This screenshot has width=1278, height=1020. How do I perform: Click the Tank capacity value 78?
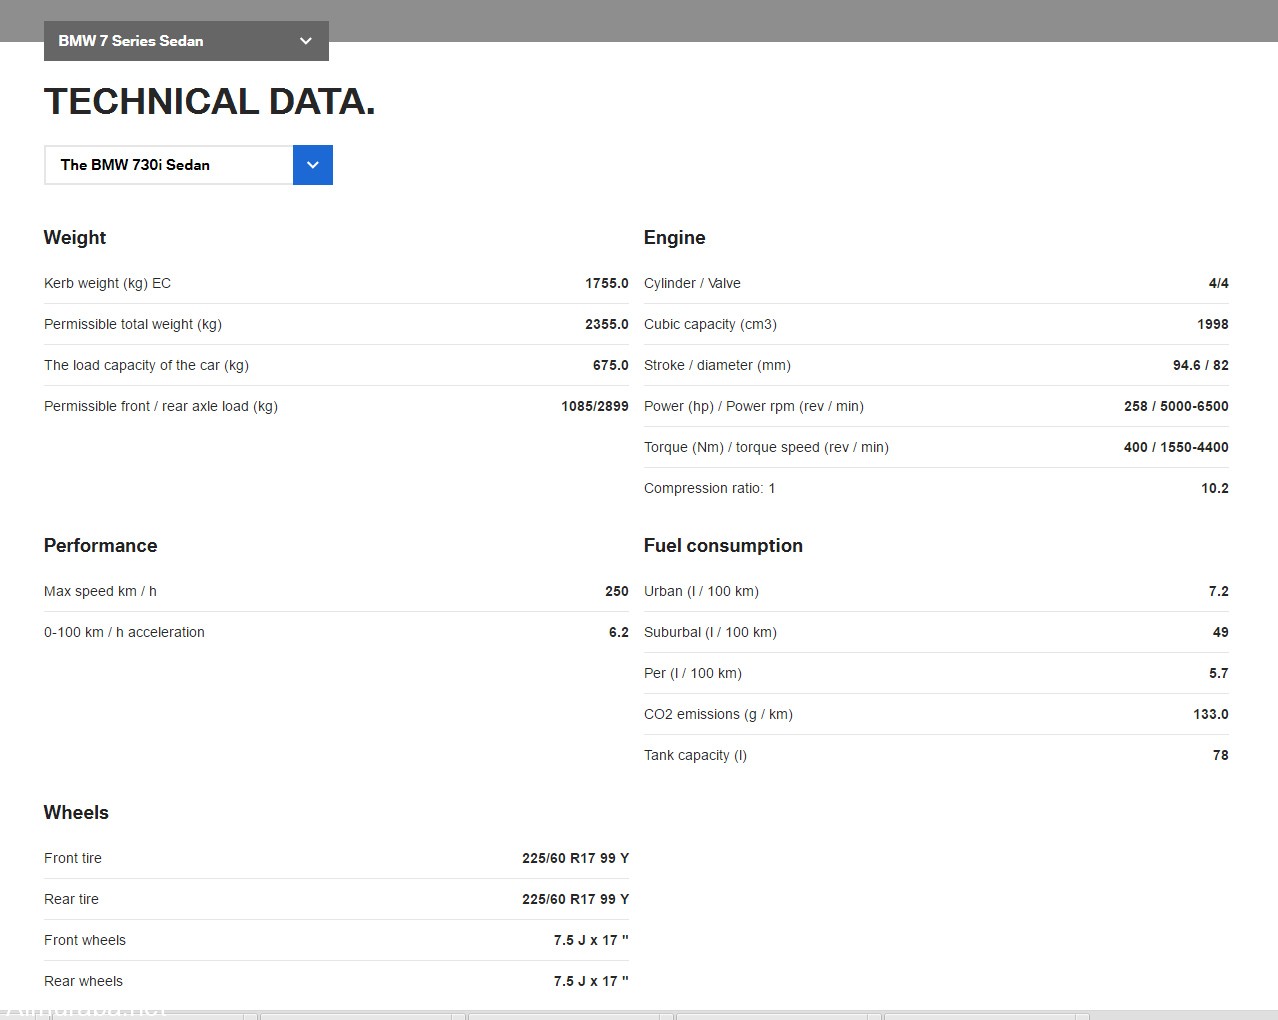point(1220,756)
